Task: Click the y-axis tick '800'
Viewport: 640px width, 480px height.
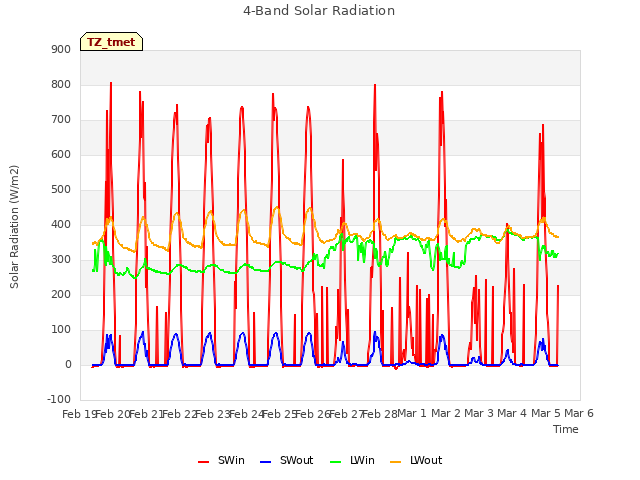Action: [61, 84]
